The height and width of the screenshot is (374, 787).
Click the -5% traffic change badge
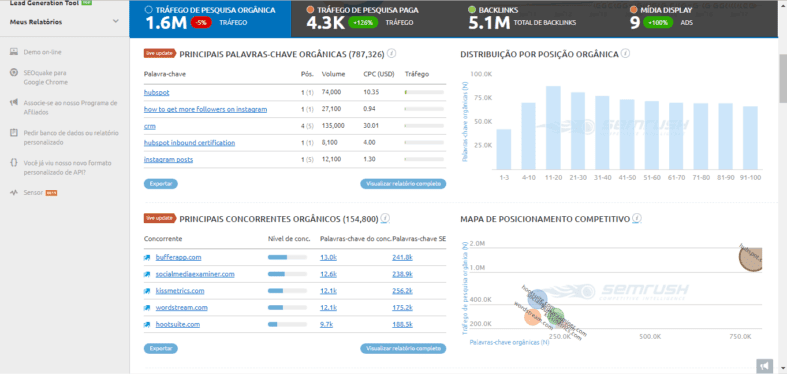pos(201,23)
